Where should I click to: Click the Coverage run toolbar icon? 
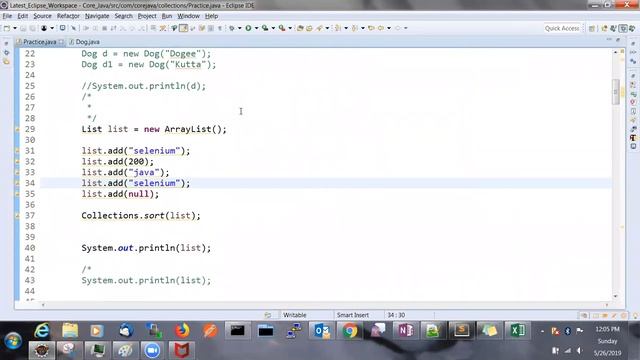point(265,28)
